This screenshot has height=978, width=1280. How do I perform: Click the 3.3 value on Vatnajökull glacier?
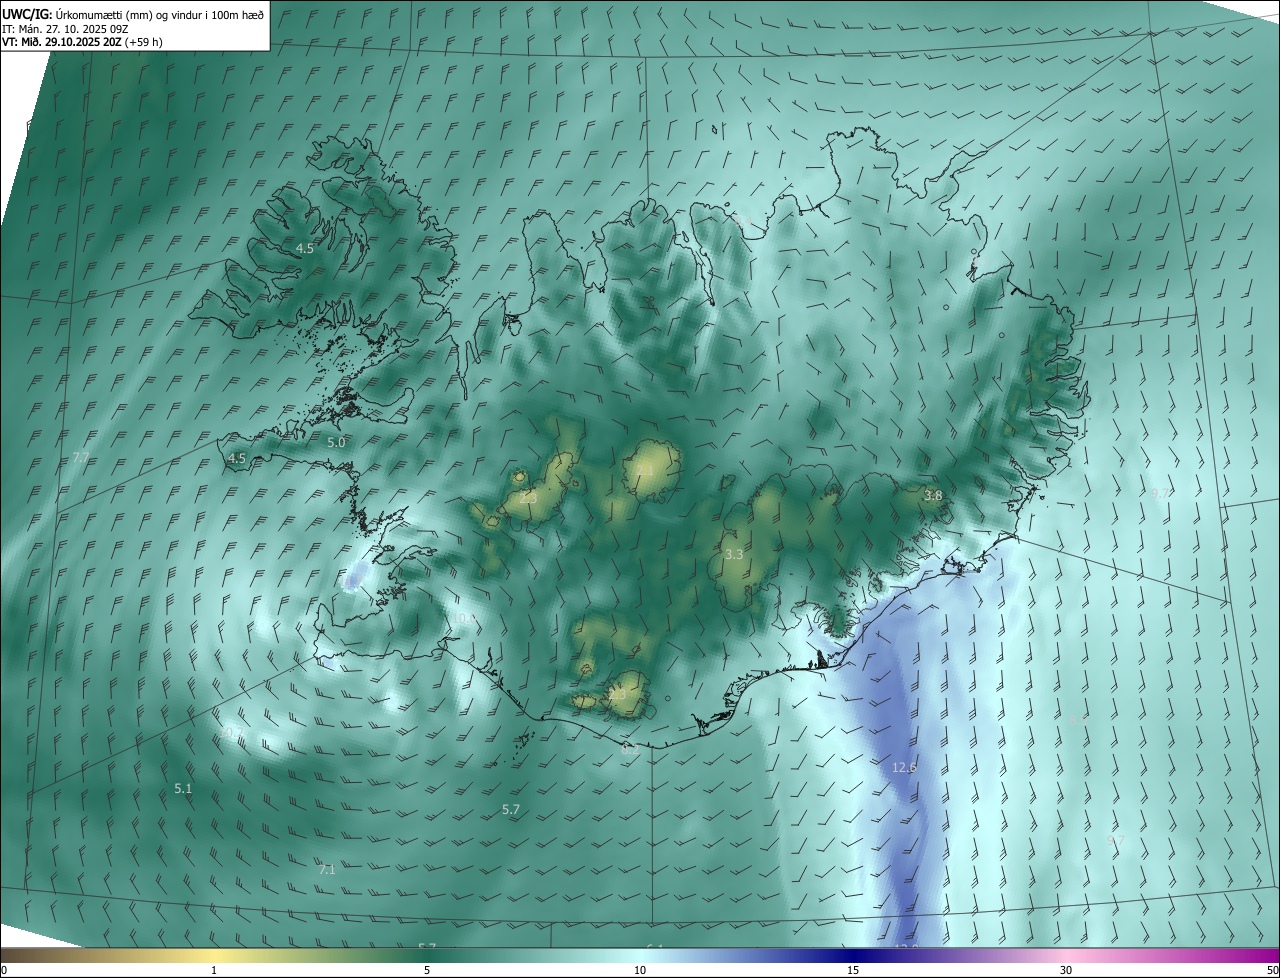coord(734,554)
